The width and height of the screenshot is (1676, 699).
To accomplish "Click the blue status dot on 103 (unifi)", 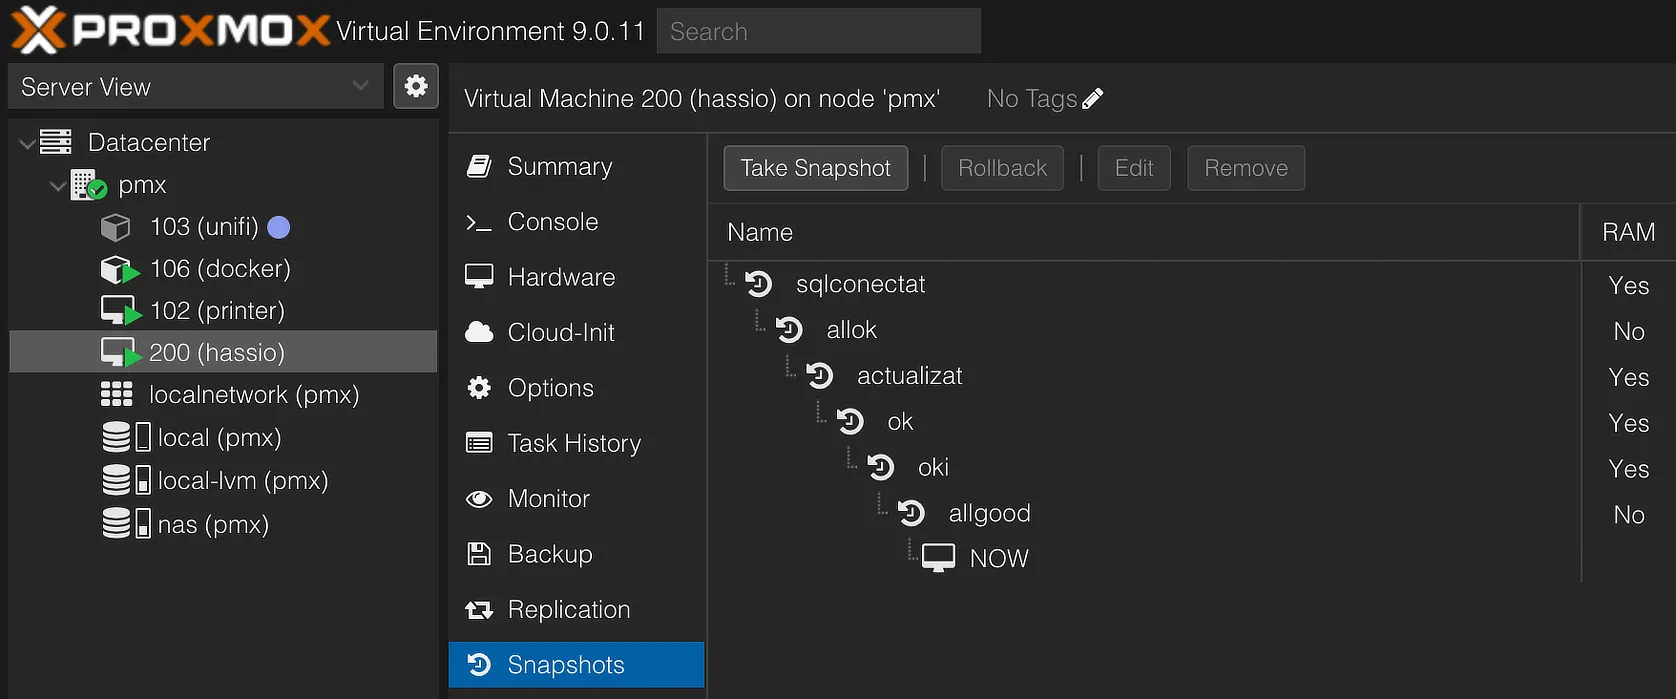I will point(279,228).
